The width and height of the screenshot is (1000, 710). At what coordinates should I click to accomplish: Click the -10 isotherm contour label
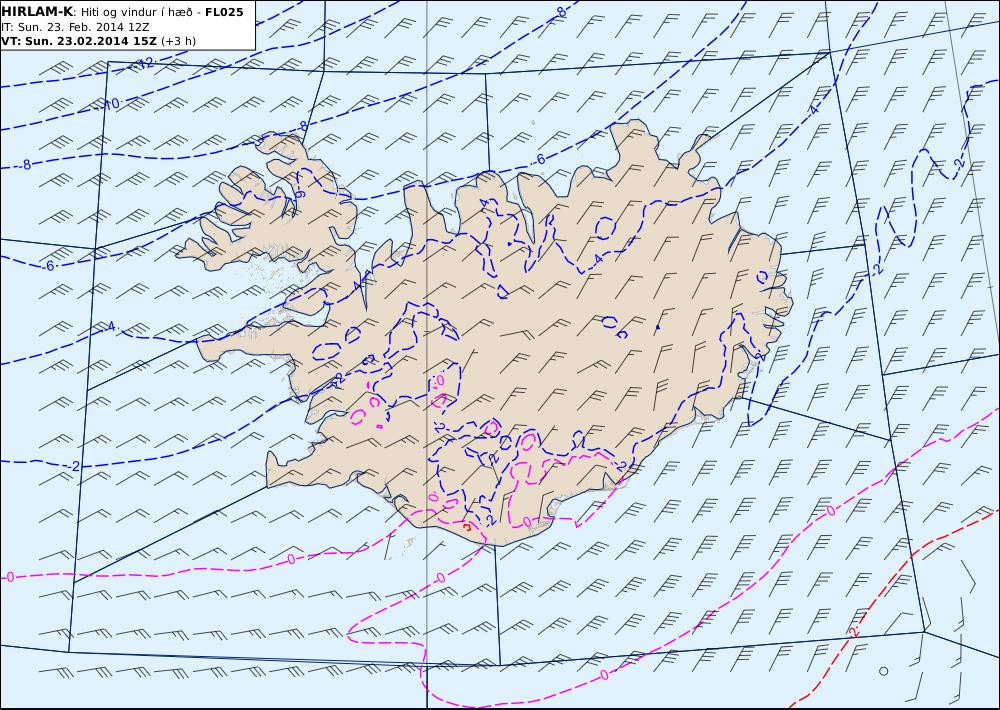pos(112,103)
